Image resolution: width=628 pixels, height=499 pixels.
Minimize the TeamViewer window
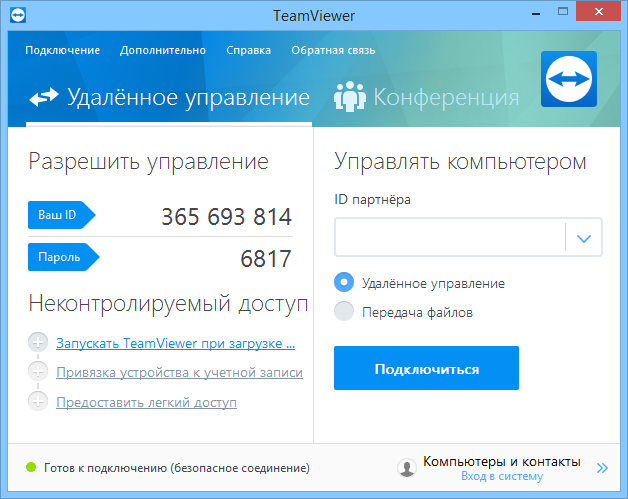coord(536,13)
